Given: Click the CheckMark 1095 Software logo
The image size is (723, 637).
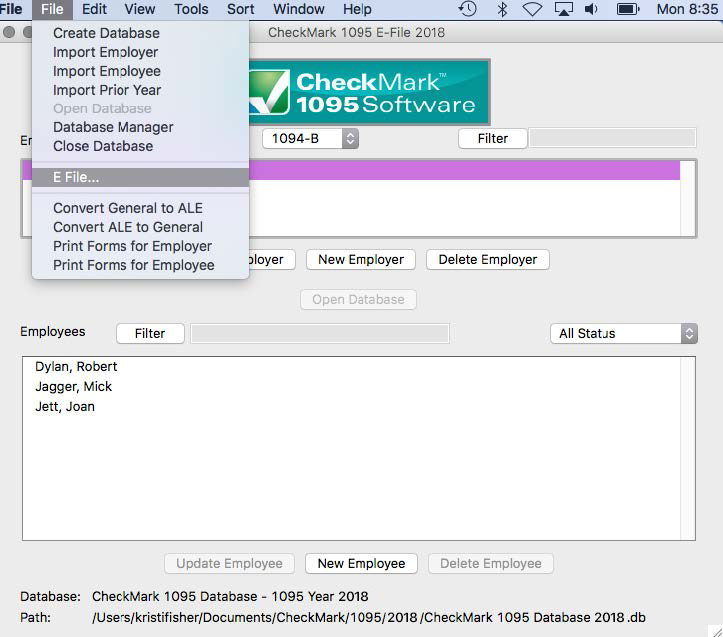Looking at the screenshot, I should (x=368, y=92).
